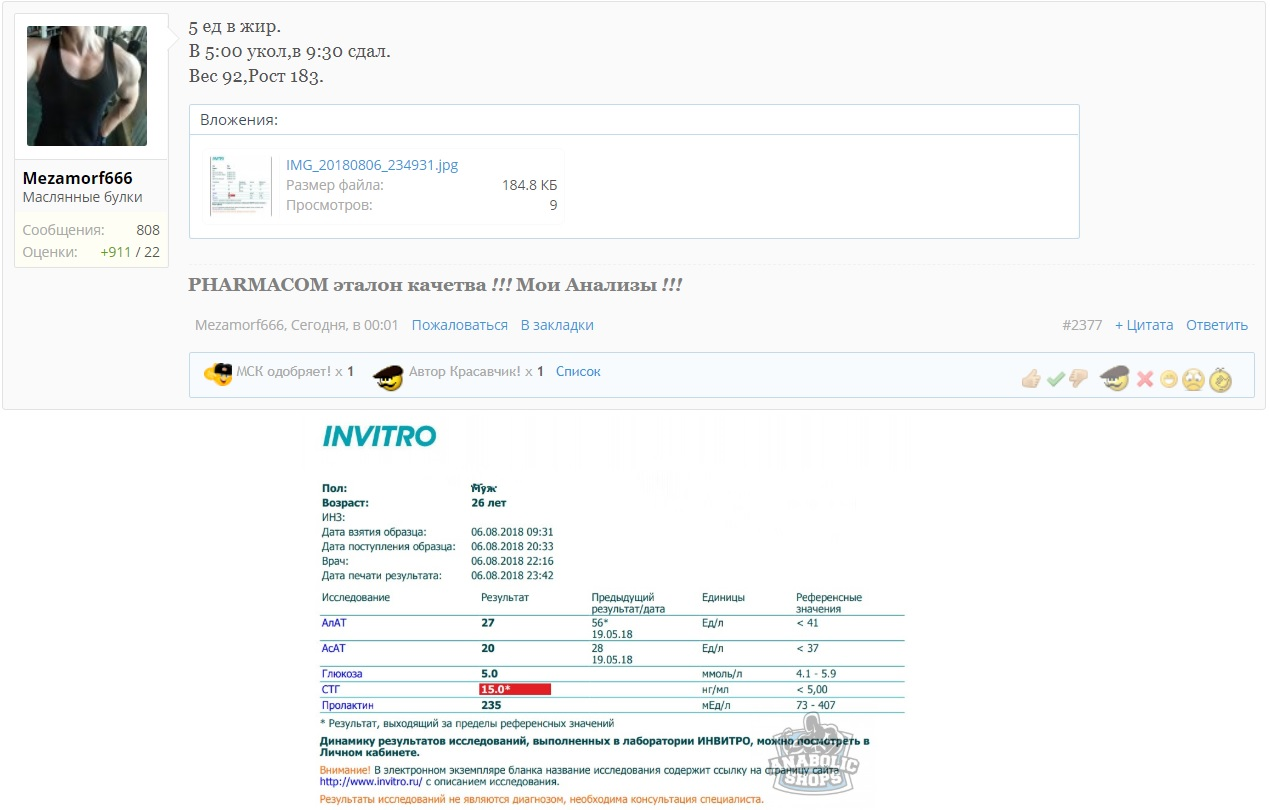Click the Автор Красавчик smiley icon
1270x810 pixels.
tap(388, 377)
